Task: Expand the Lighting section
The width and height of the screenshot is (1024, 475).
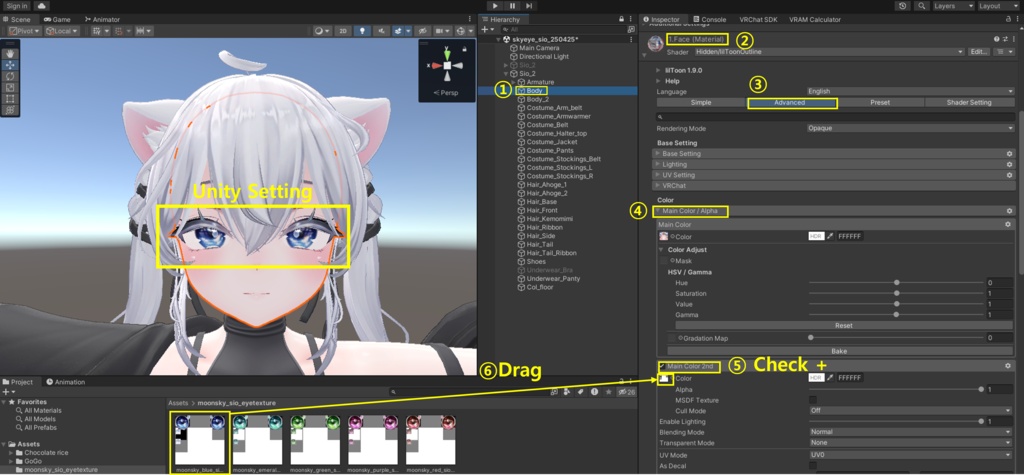Action: point(835,165)
